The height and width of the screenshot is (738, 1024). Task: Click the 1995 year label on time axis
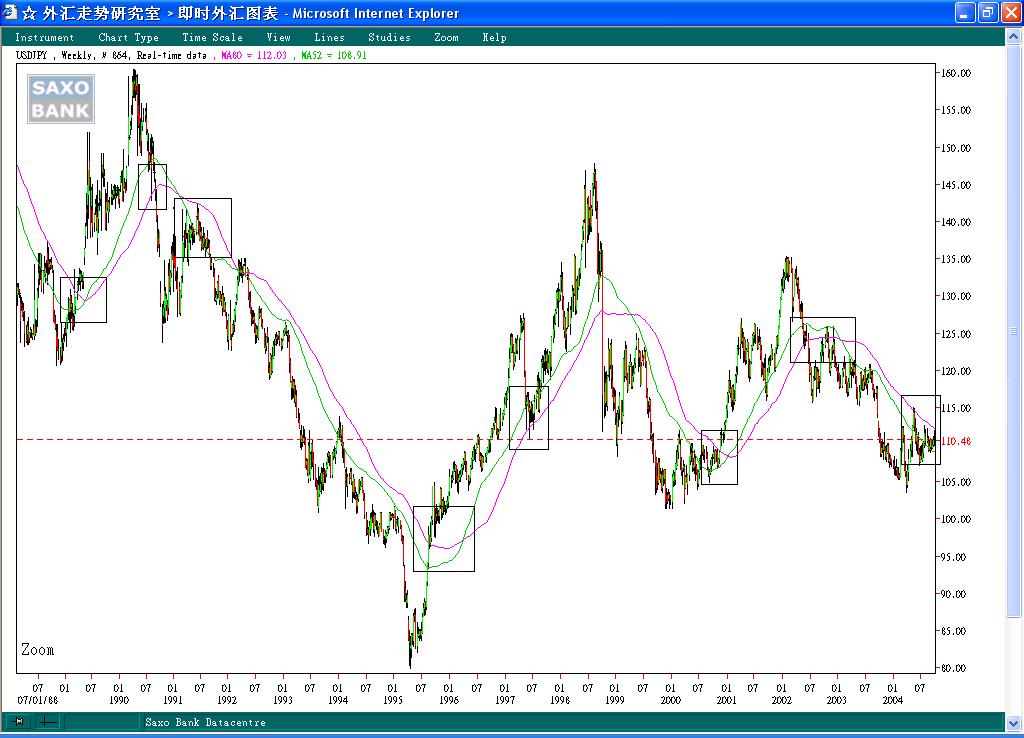tap(392, 700)
